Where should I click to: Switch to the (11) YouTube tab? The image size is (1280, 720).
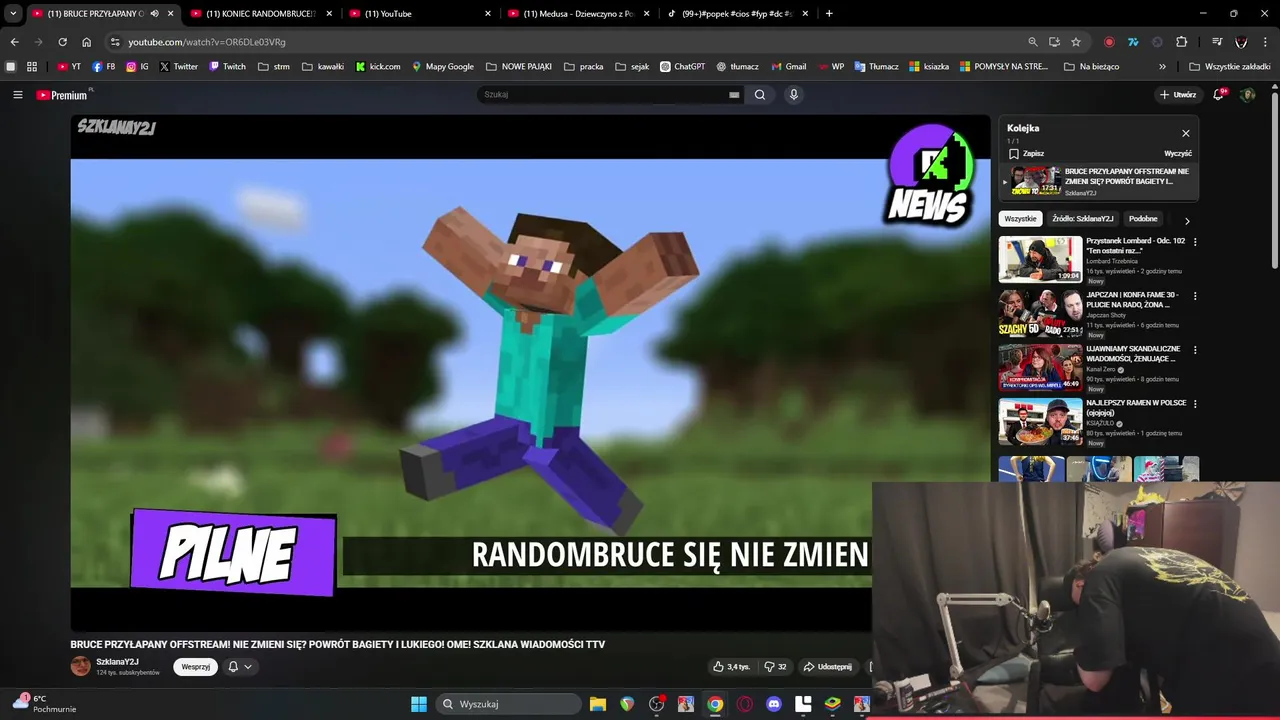click(420, 14)
